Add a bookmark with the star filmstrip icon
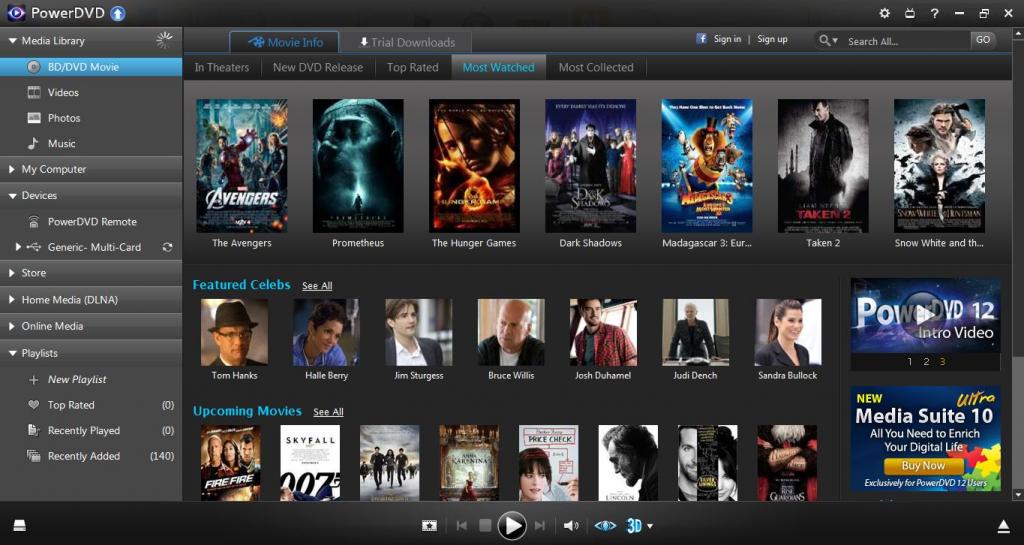Image resolution: width=1024 pixels, height=545 pixels. (x=429, y=525)
